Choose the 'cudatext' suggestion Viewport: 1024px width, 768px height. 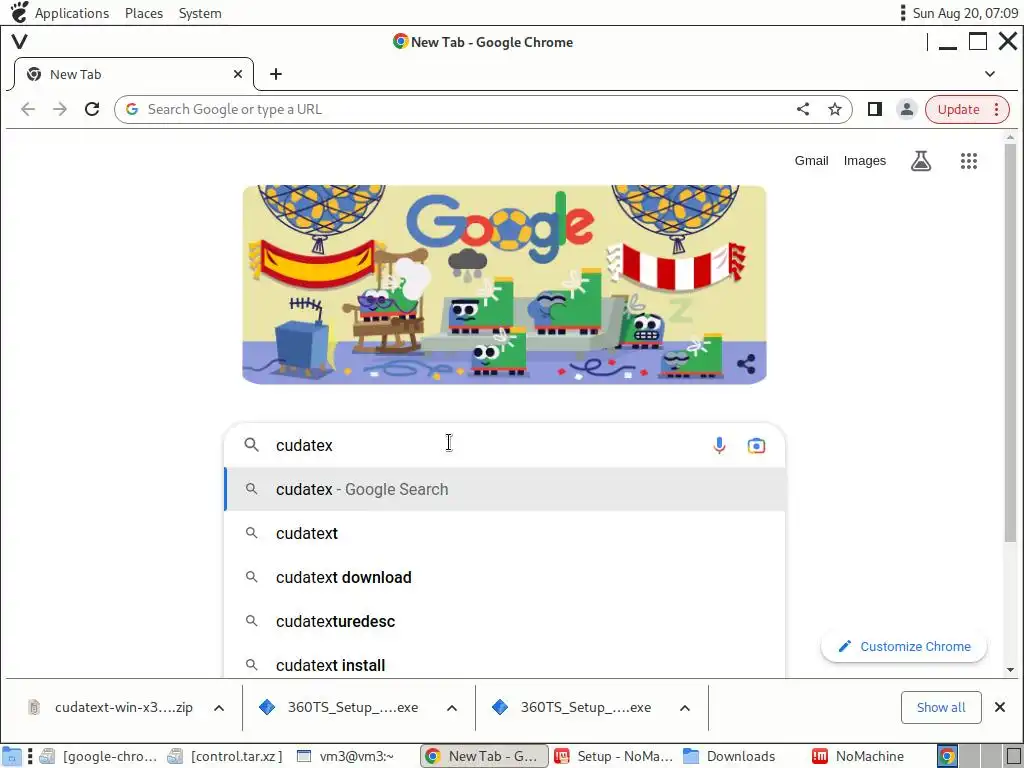tap(505, 533)
